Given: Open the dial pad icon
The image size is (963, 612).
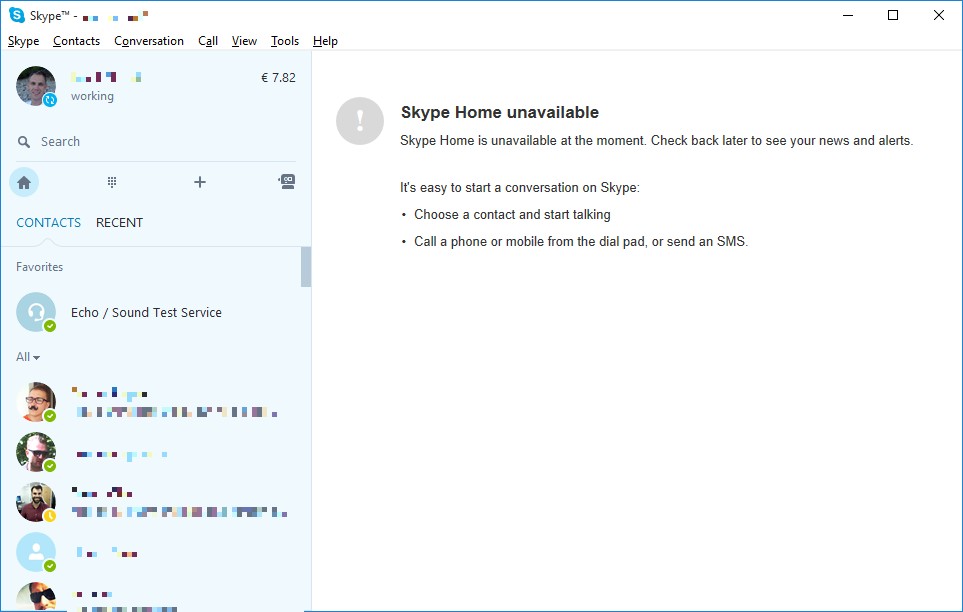Looking at the screenshot, I should (112, 182).
